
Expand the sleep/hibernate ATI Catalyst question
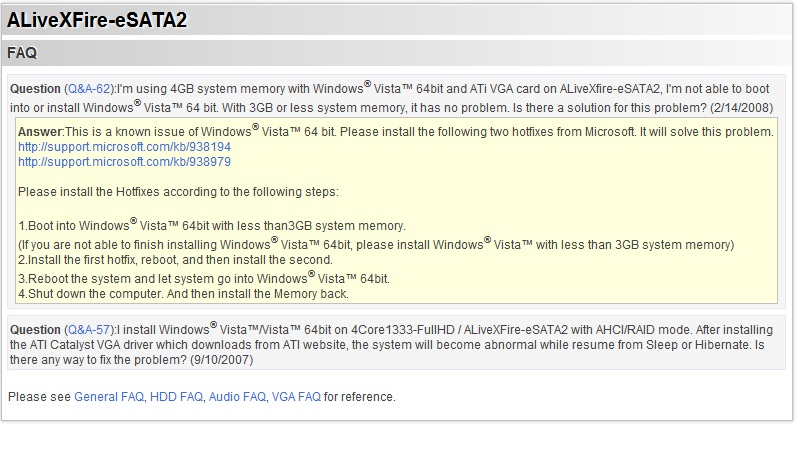400,337
